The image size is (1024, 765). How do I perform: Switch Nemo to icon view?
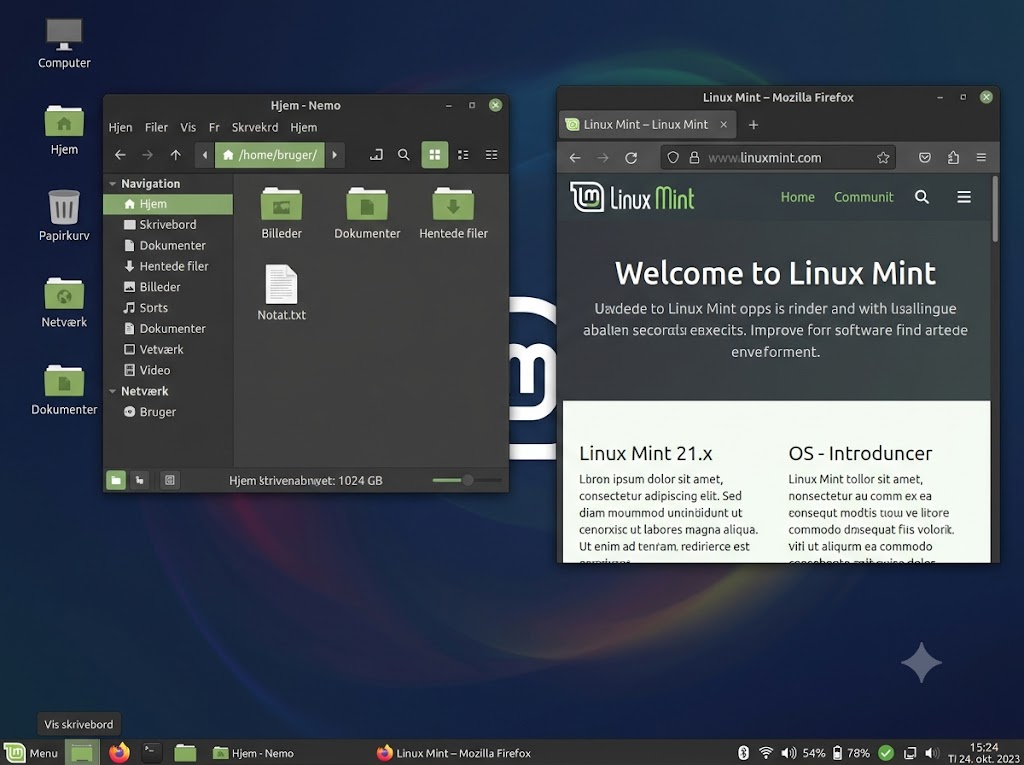[434, 155]
